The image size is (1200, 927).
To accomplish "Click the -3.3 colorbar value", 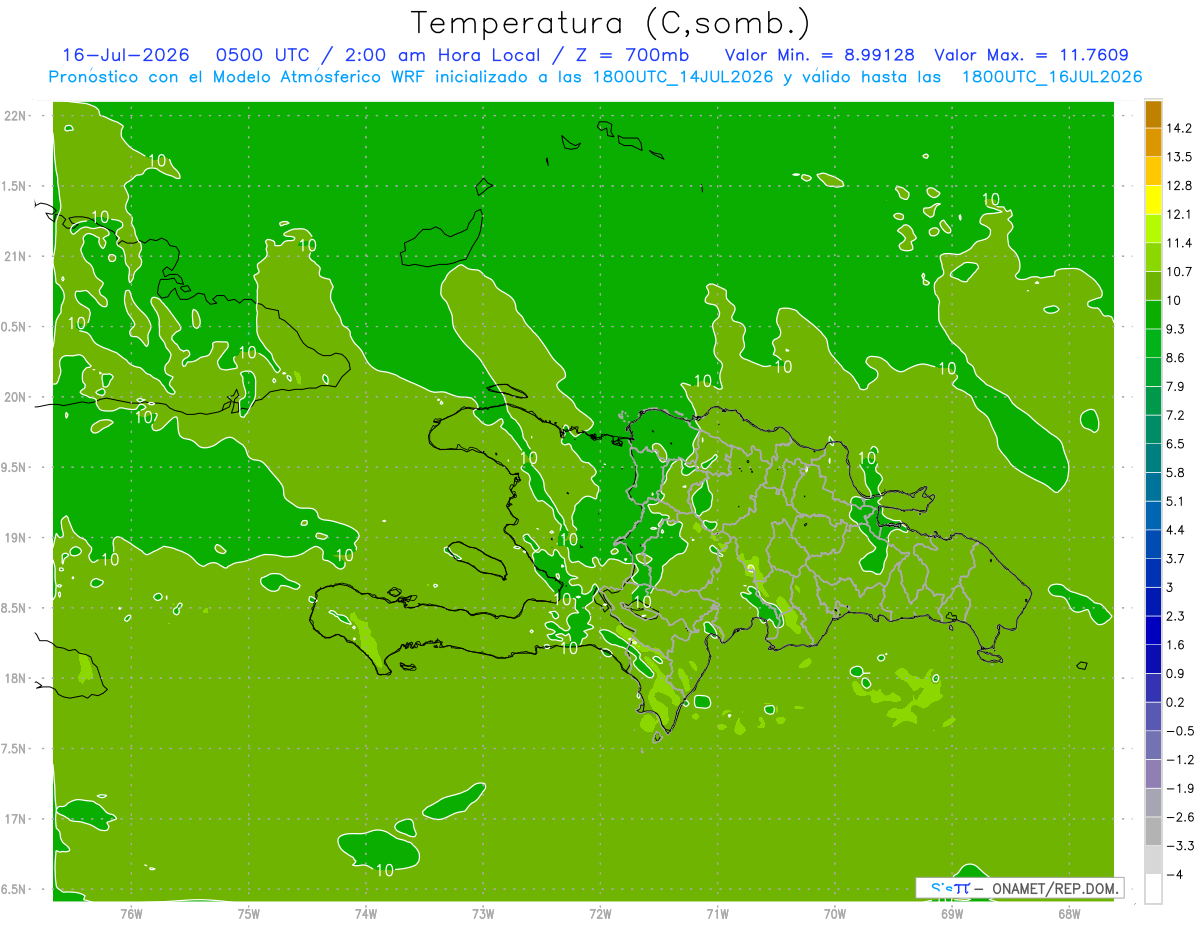I will pyautogui.click(x=1179, y=846).
